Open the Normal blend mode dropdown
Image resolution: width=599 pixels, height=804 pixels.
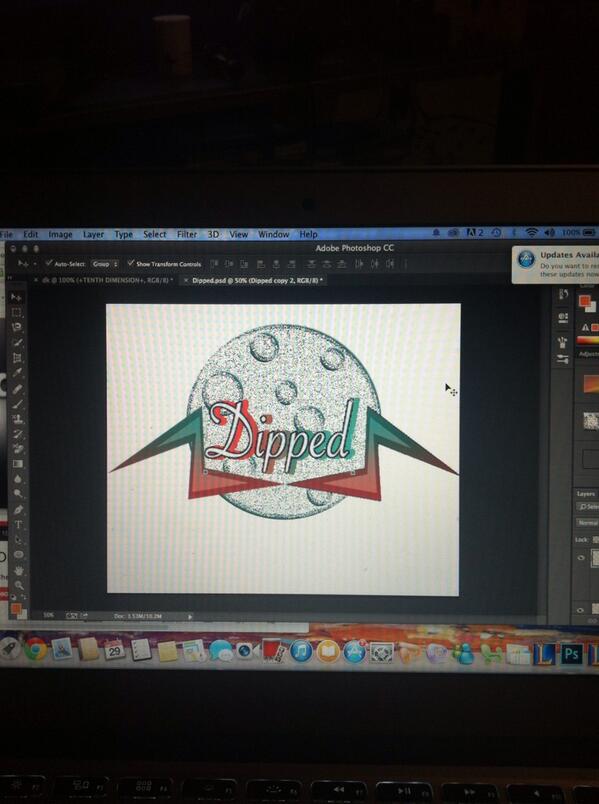pyautogui.click(x=588, y=523)
